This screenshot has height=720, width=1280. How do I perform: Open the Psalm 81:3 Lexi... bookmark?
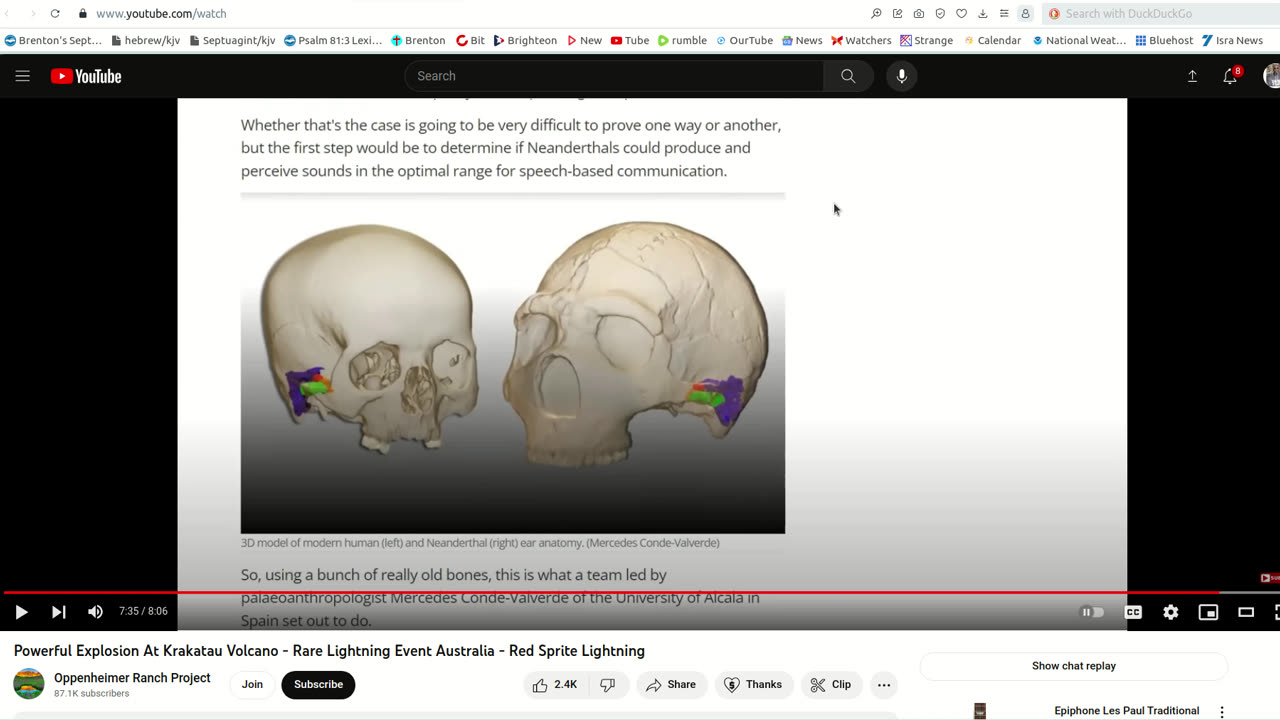coord(333,41)
